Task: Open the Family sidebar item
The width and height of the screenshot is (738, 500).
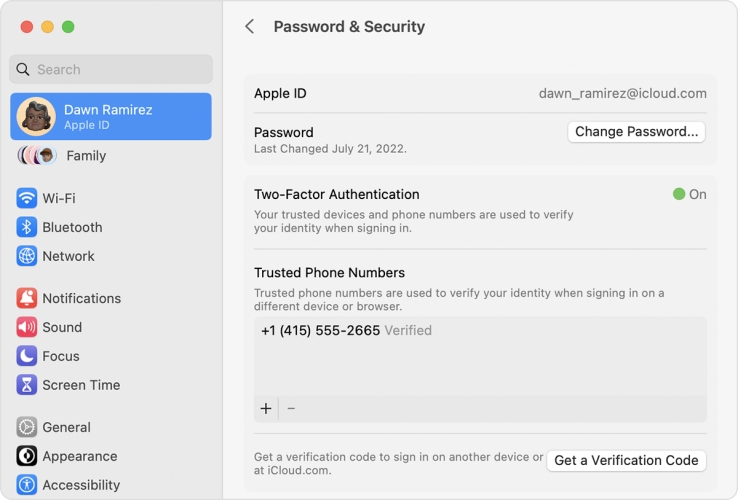Action: (x=85, y=156)
